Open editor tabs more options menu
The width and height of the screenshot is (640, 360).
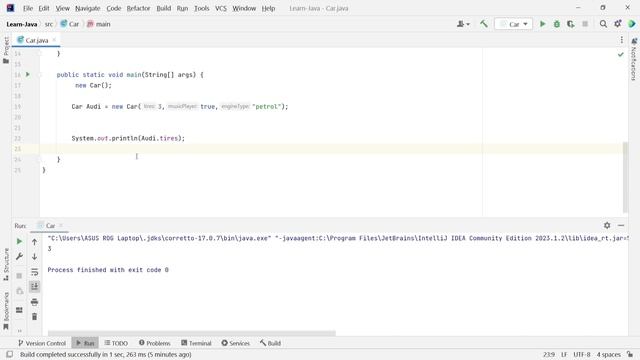[622, 40]
